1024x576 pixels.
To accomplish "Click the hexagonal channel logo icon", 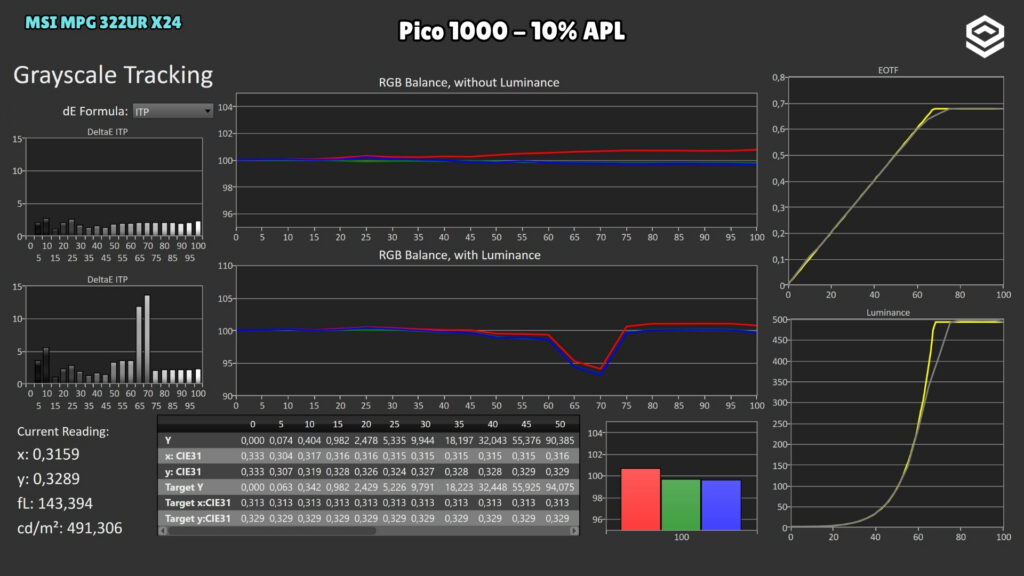I will (x=985, y=36).
